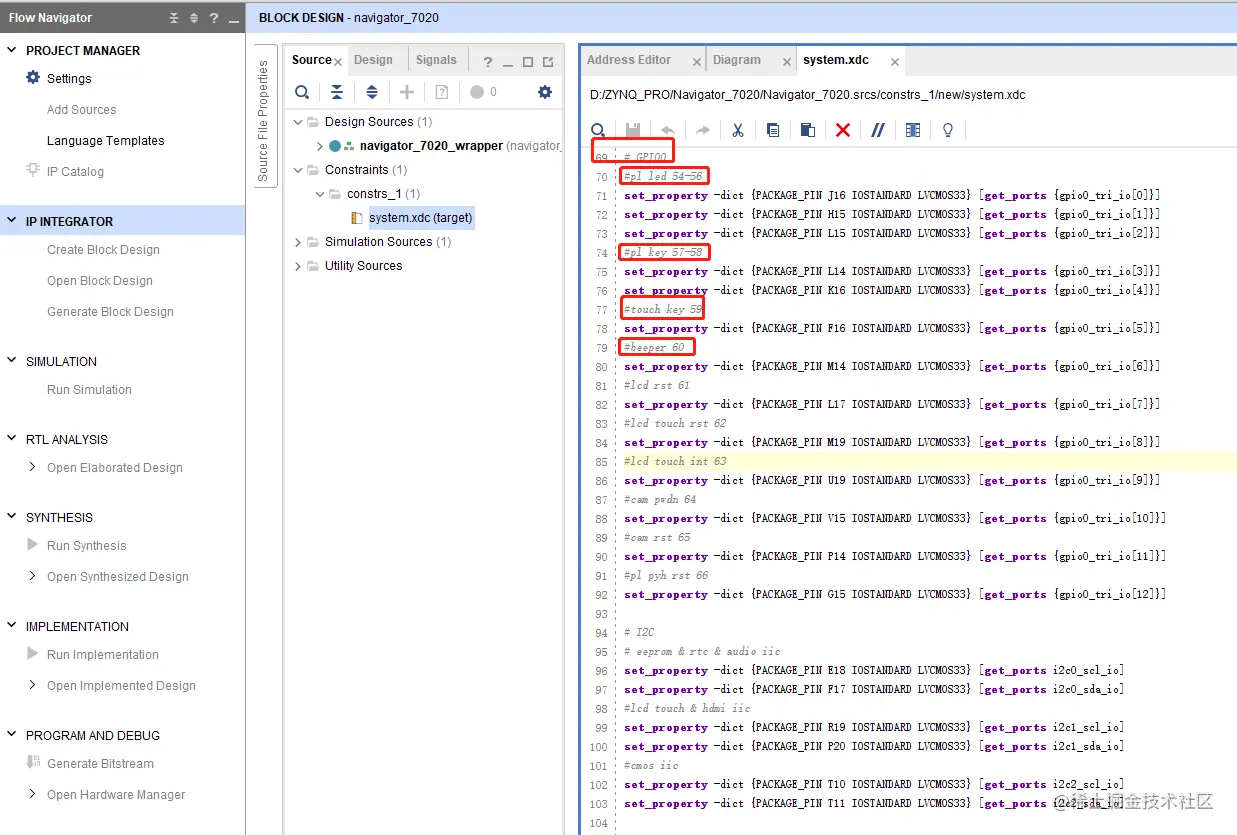Image resolution: width=1237 pixels, height=835 pixels.
Task: Toggle line comments with the double-slash icon
Action: click(x=877, y=130)
